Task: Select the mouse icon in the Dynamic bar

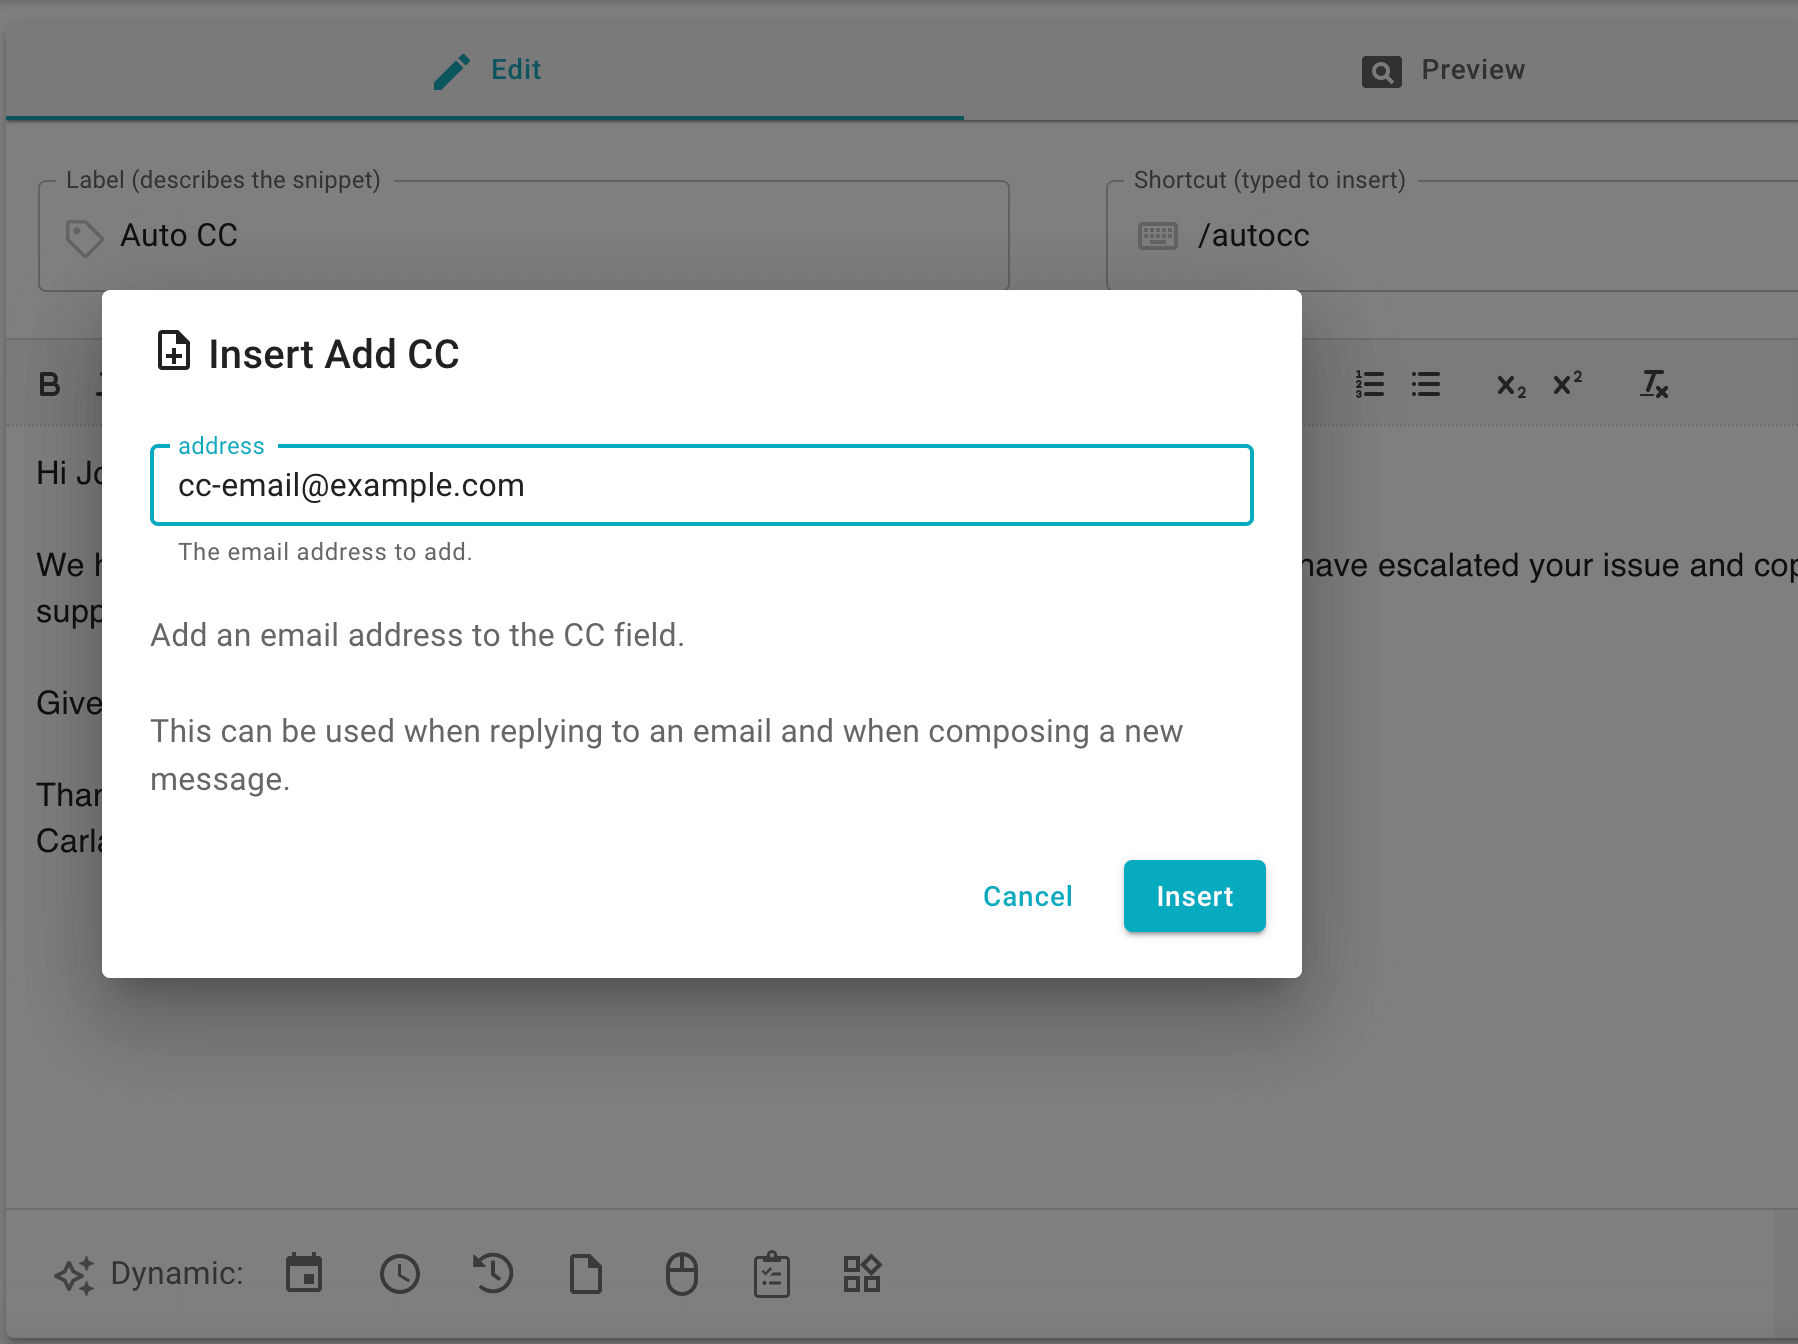Action: click(x=680, y=1274)
